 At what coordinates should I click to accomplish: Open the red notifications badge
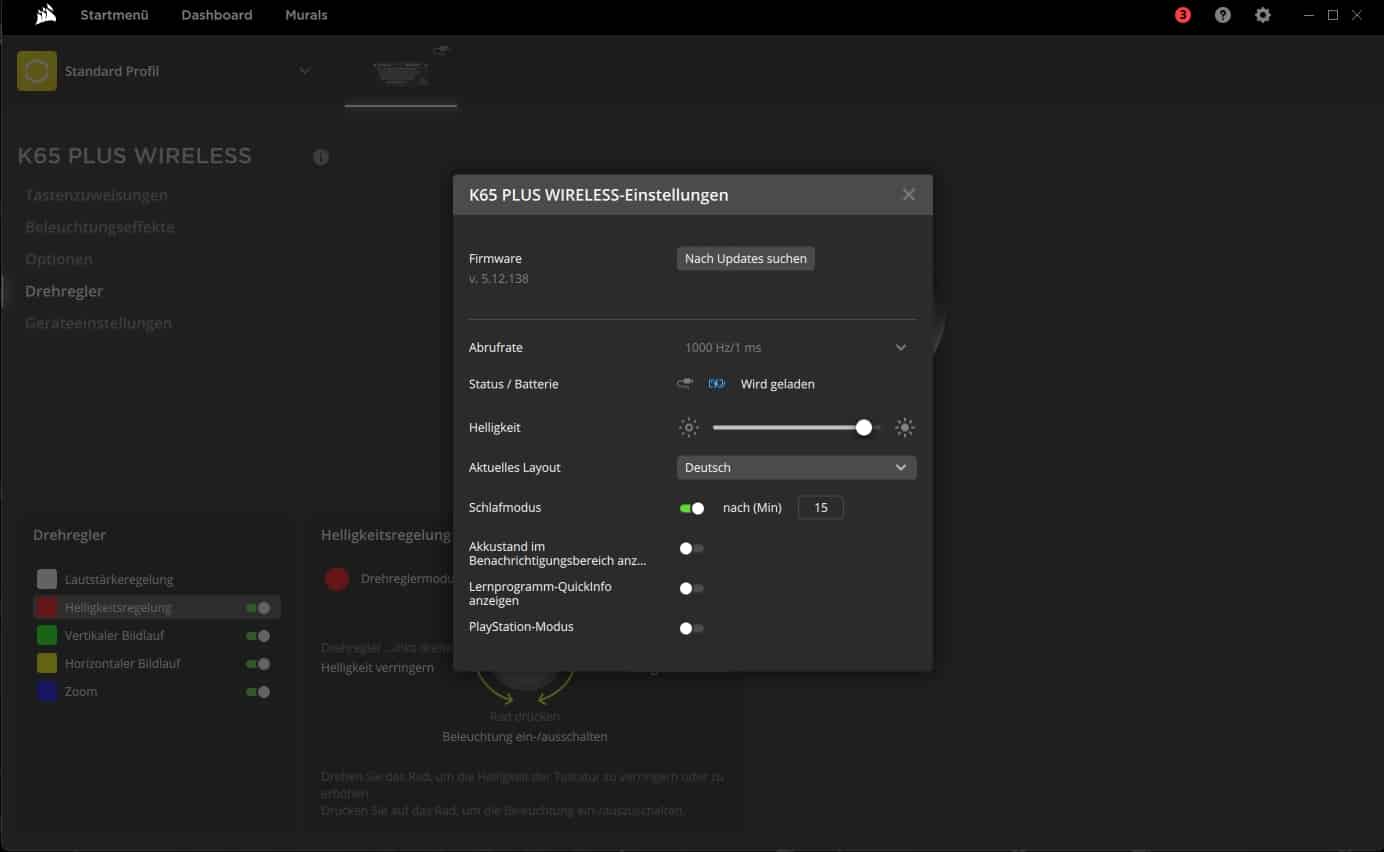pos(1183,15)
